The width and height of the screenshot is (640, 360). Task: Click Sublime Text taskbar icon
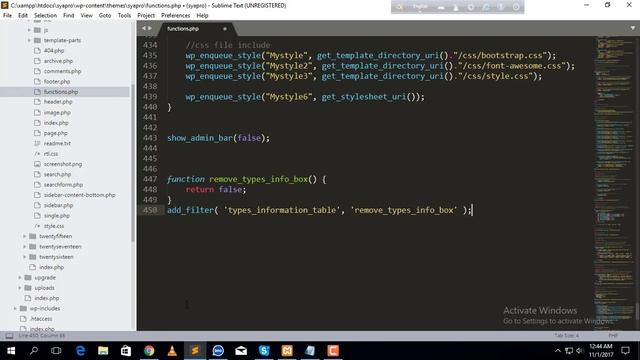pos(195,351)
